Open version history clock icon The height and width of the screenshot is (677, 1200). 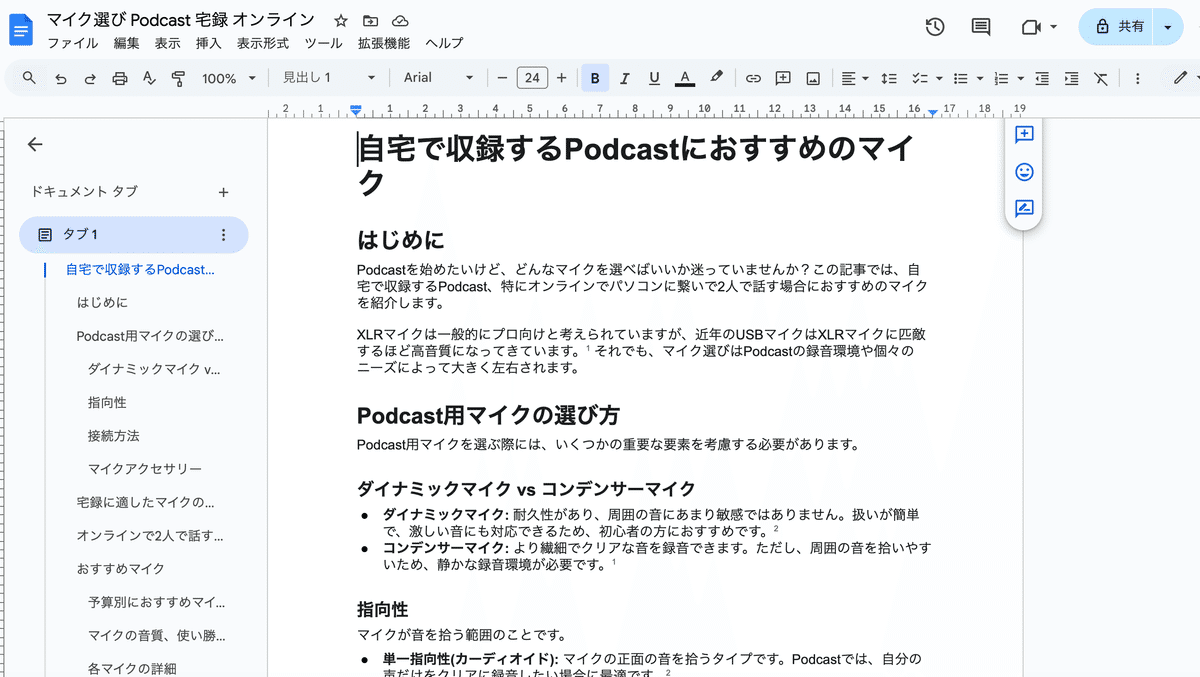pyautogui.click(x=935, y=27)
